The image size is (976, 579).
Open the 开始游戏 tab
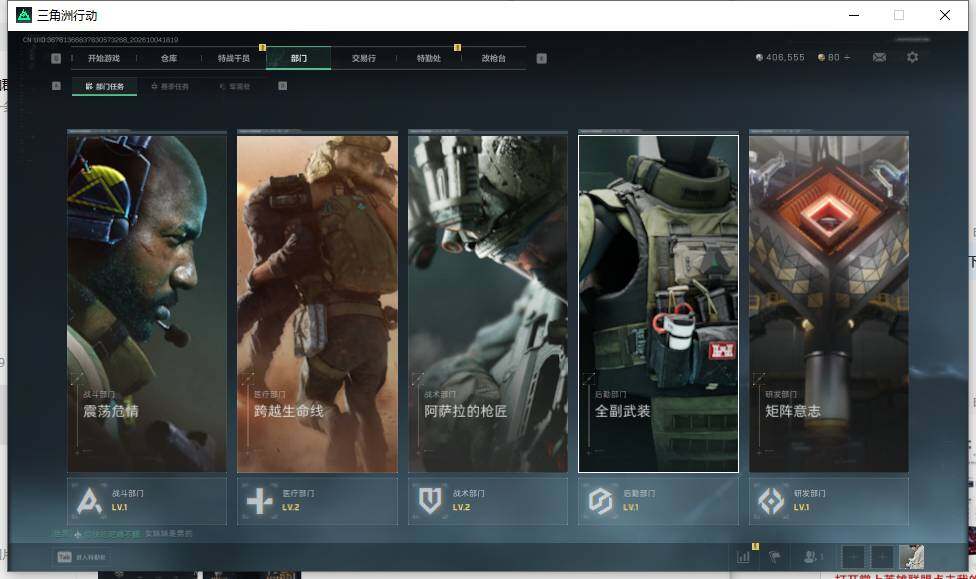click(x=103, y=59)
